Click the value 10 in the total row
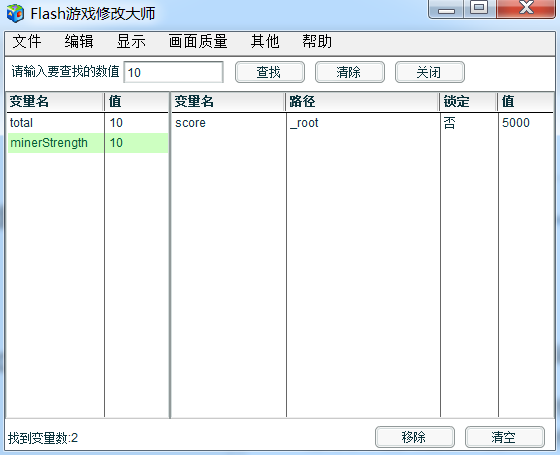This screenshot has width=560, height=455. [x=116, y=123]
